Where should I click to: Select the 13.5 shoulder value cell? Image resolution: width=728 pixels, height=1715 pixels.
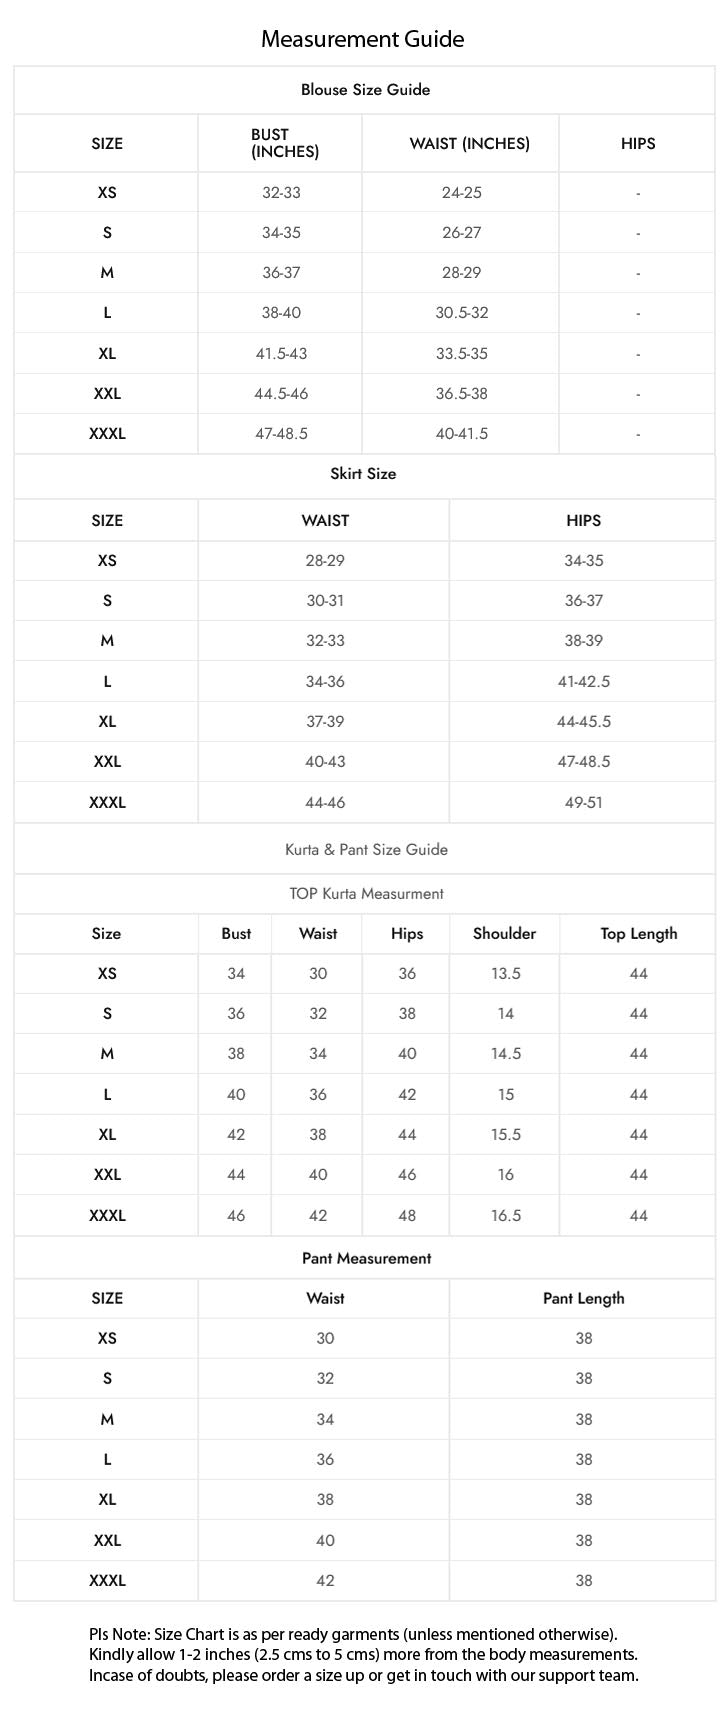point(505,974)
